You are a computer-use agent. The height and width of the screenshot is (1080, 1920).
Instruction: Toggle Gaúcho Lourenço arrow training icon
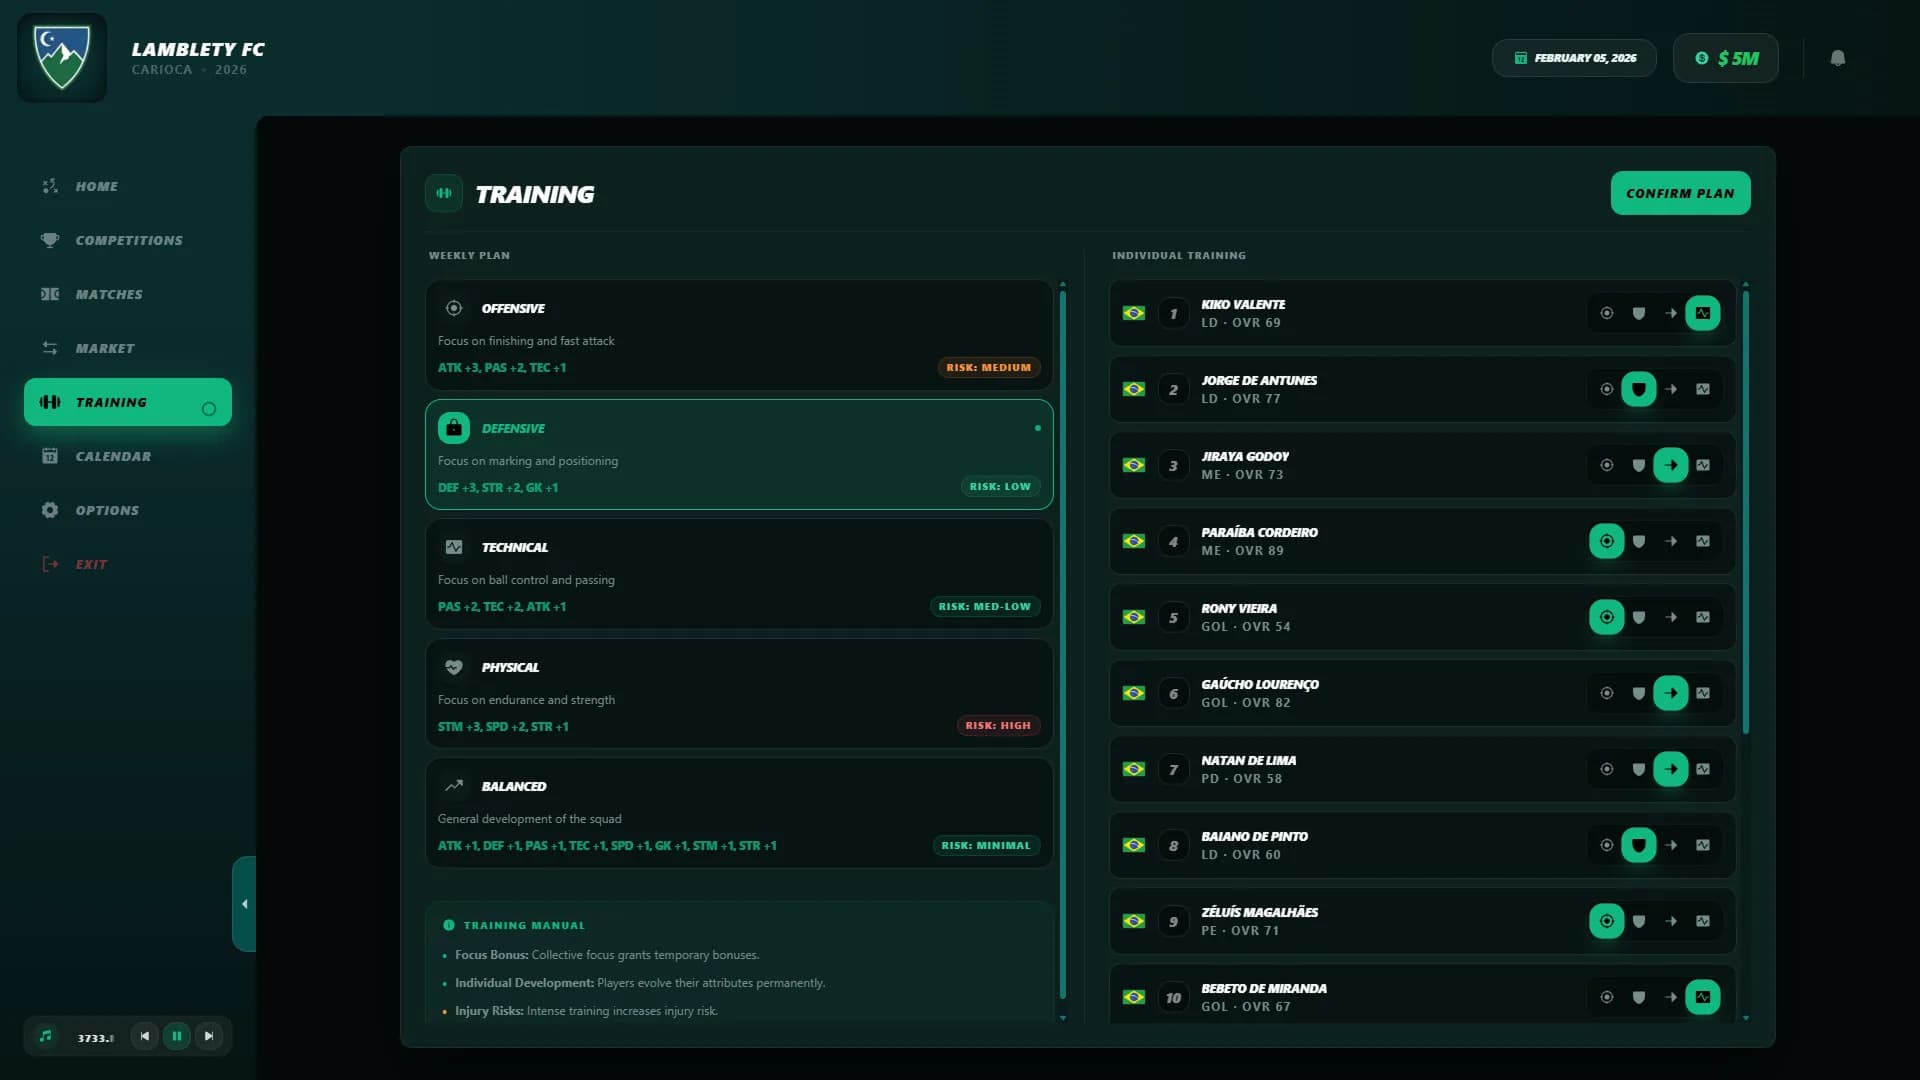1671,693
